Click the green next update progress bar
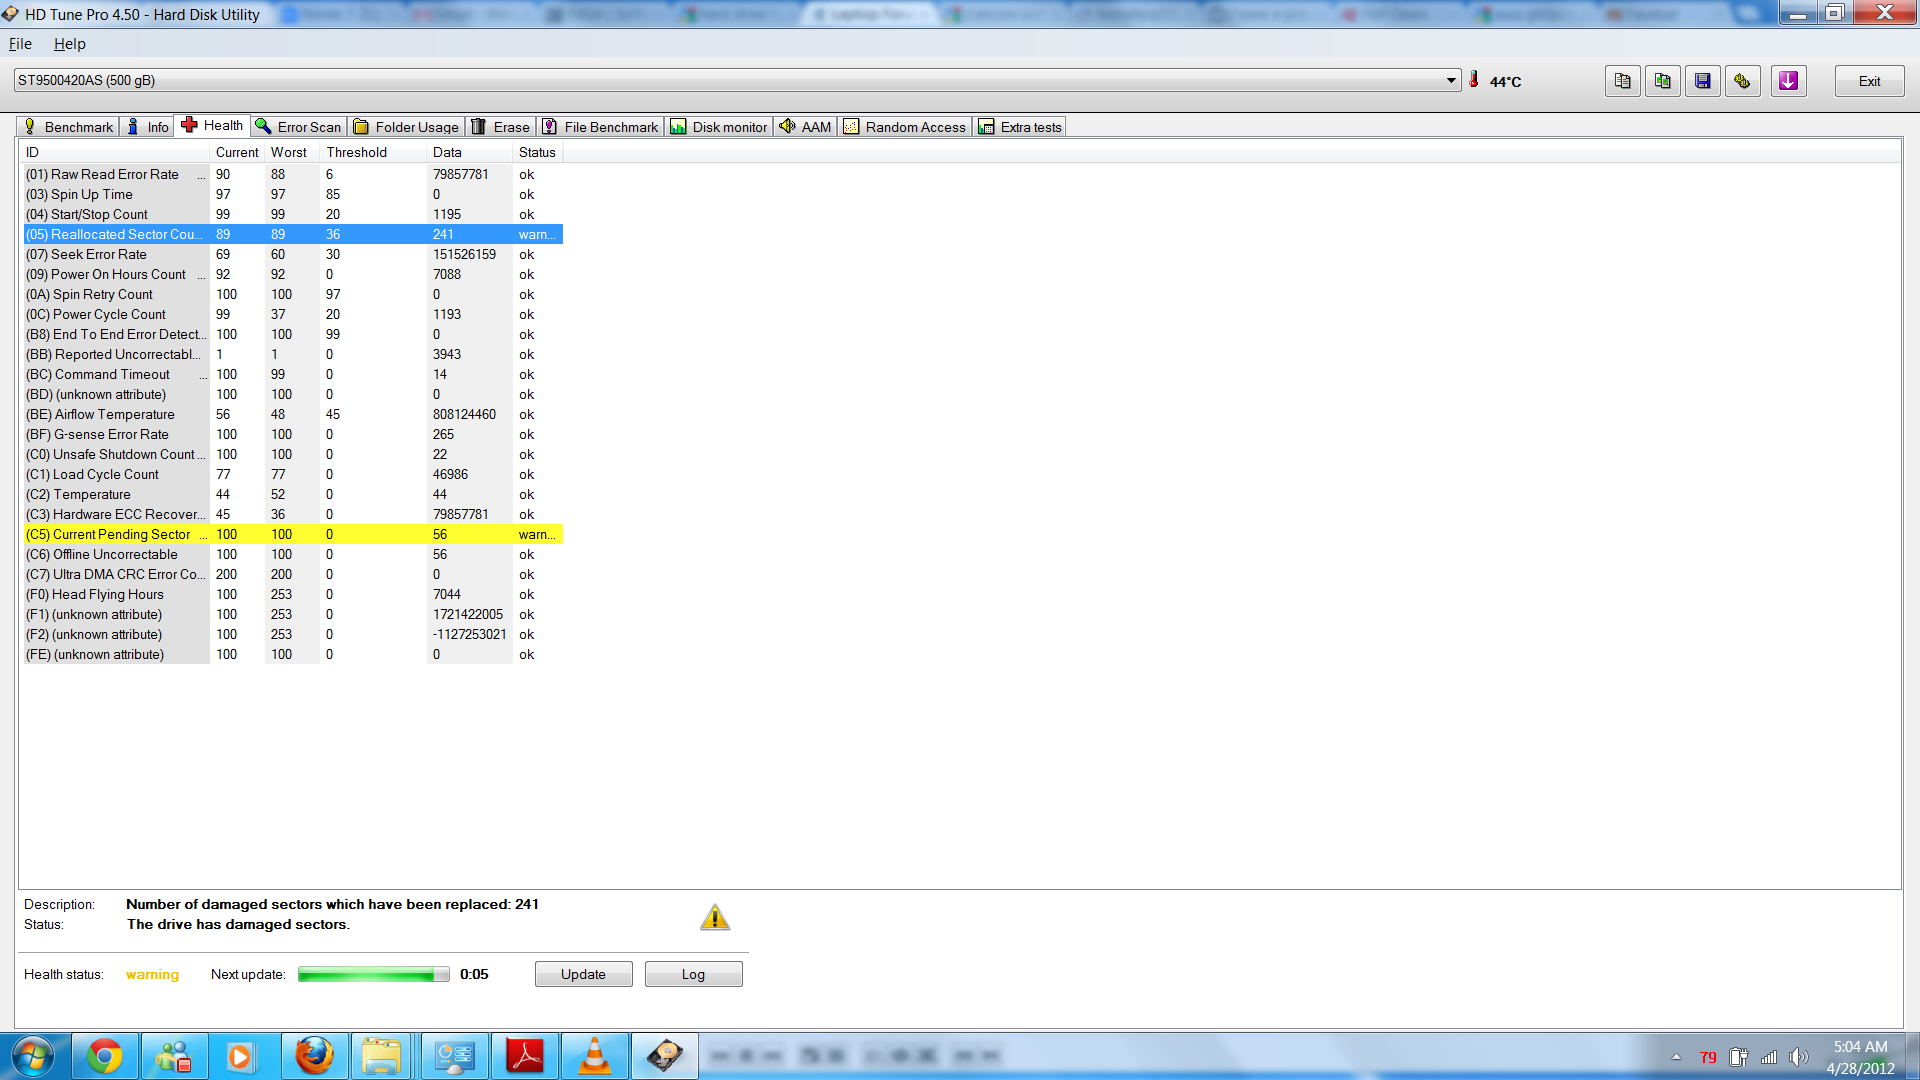 (x=373, y=975)
